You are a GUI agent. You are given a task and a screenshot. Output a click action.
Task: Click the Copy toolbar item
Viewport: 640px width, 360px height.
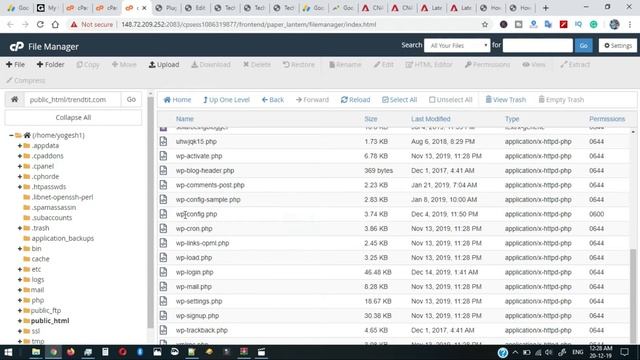[x=88, y=64]
